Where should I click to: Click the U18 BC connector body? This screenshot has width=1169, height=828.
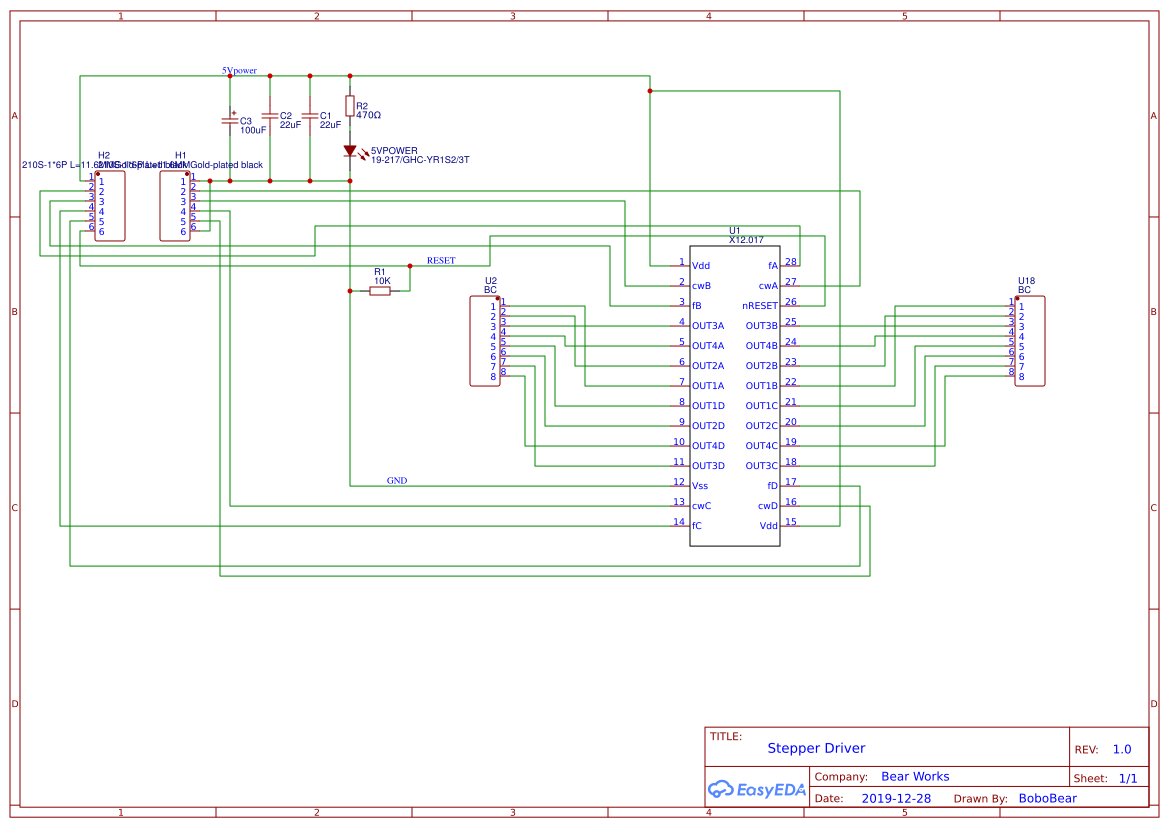pos(1030,341)
